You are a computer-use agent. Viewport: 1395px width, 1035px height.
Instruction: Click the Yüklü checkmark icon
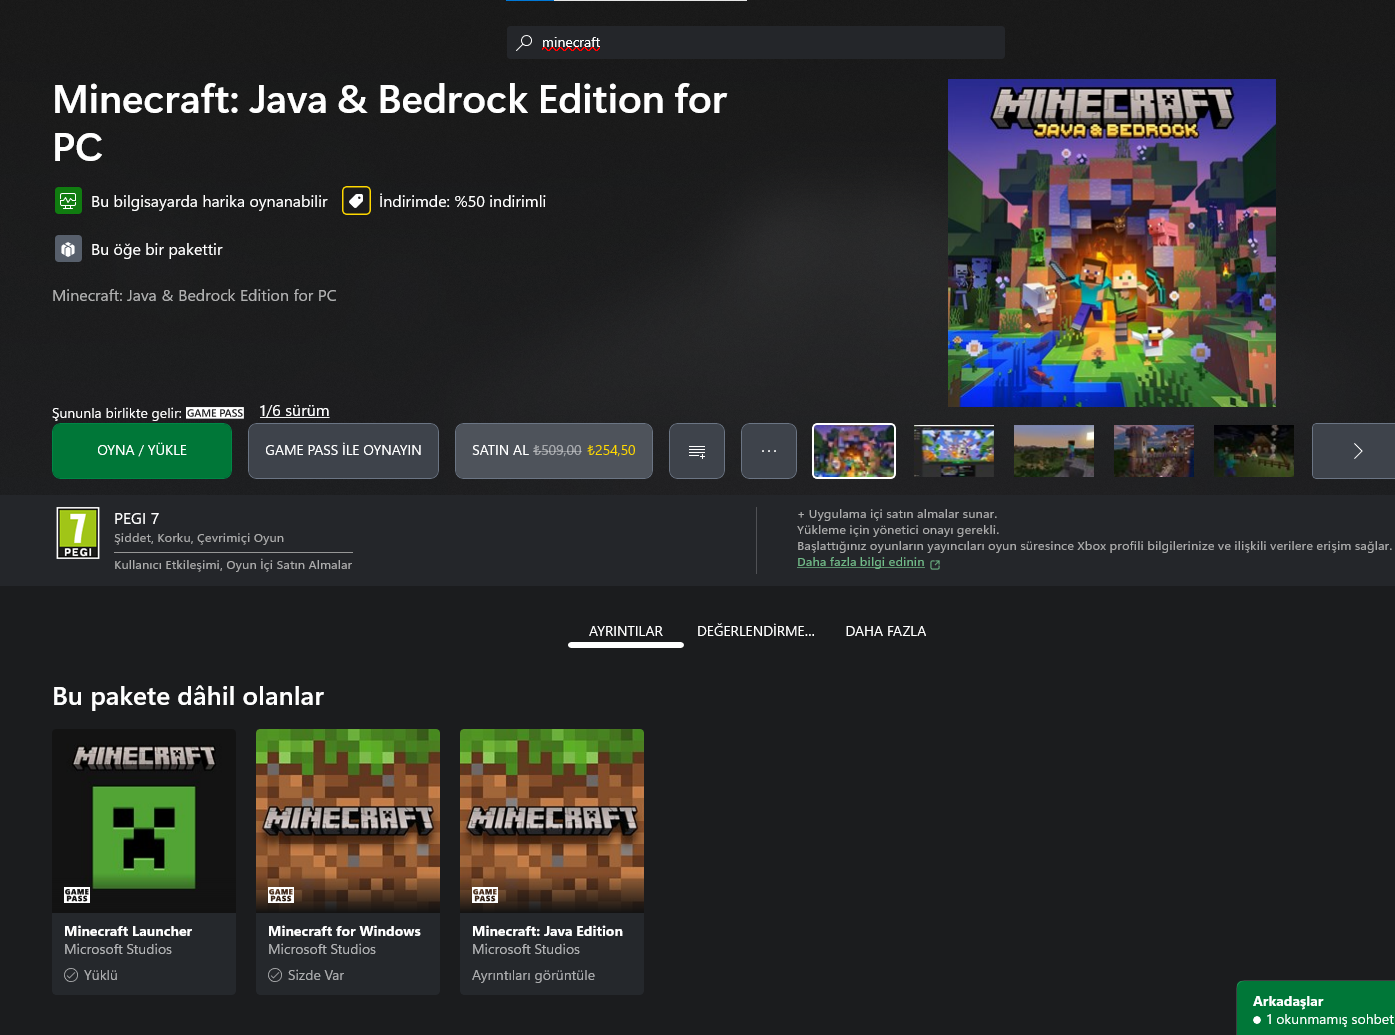click(x=71, y=975)
